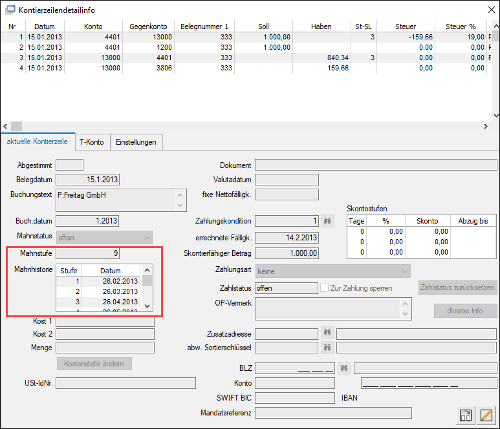Click the Mandatsreferenz input field
The image size is (500, 429).
pos(333,413)
